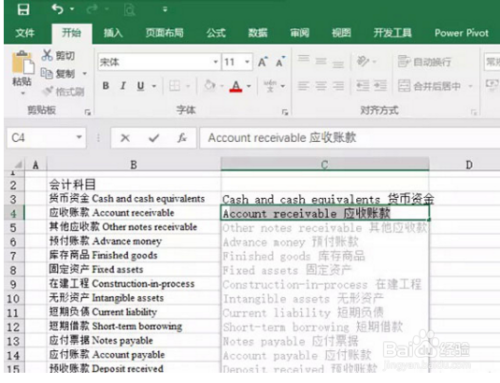Click the fx Insert Function icon
Viewport: 500px width, 383px height.
(182, 138)
